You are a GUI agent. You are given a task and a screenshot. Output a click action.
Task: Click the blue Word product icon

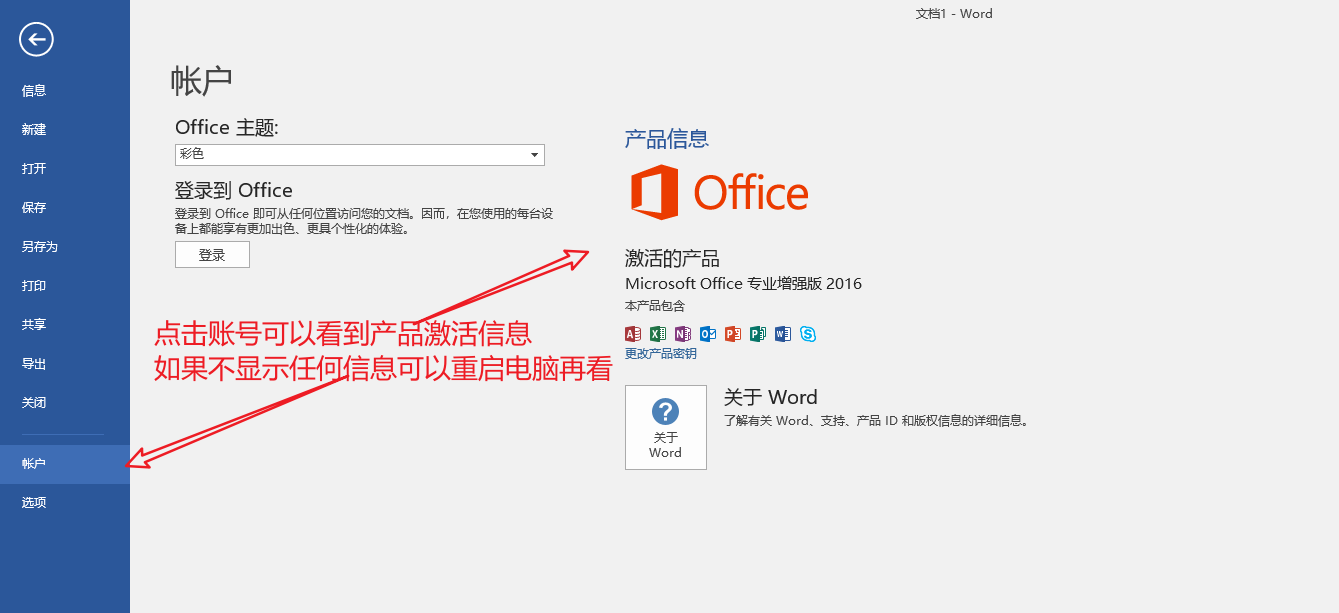783,334
